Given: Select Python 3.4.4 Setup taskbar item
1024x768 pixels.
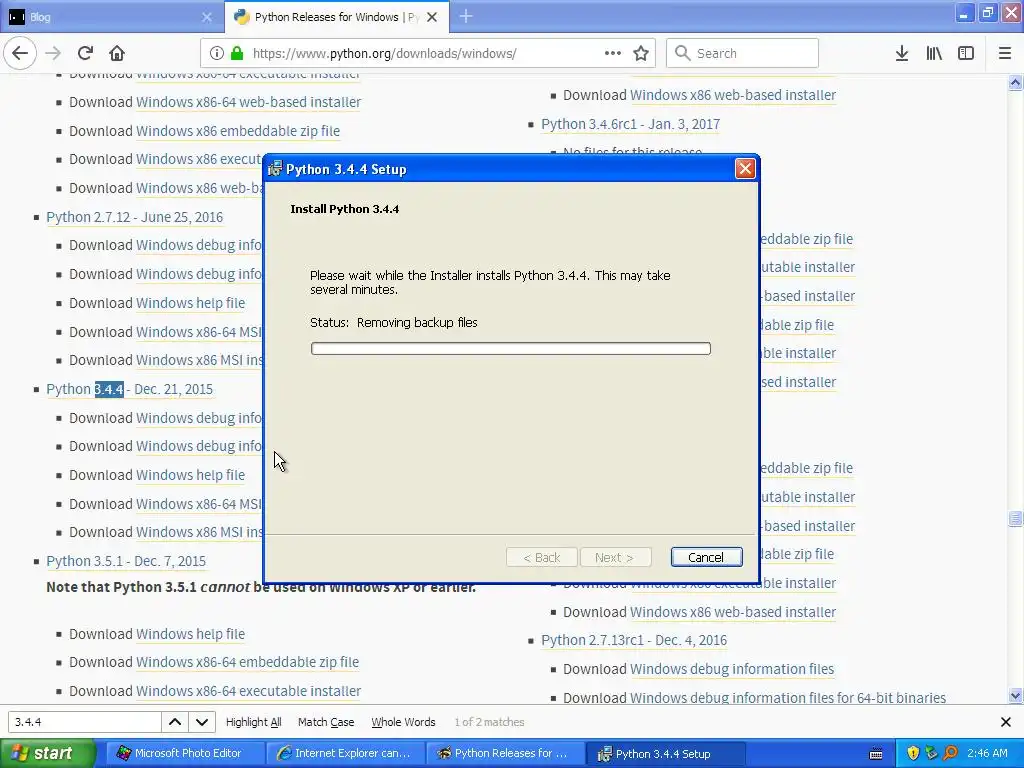Looking at the screenshot, I should pyautogui.click(x=666, y=753).
